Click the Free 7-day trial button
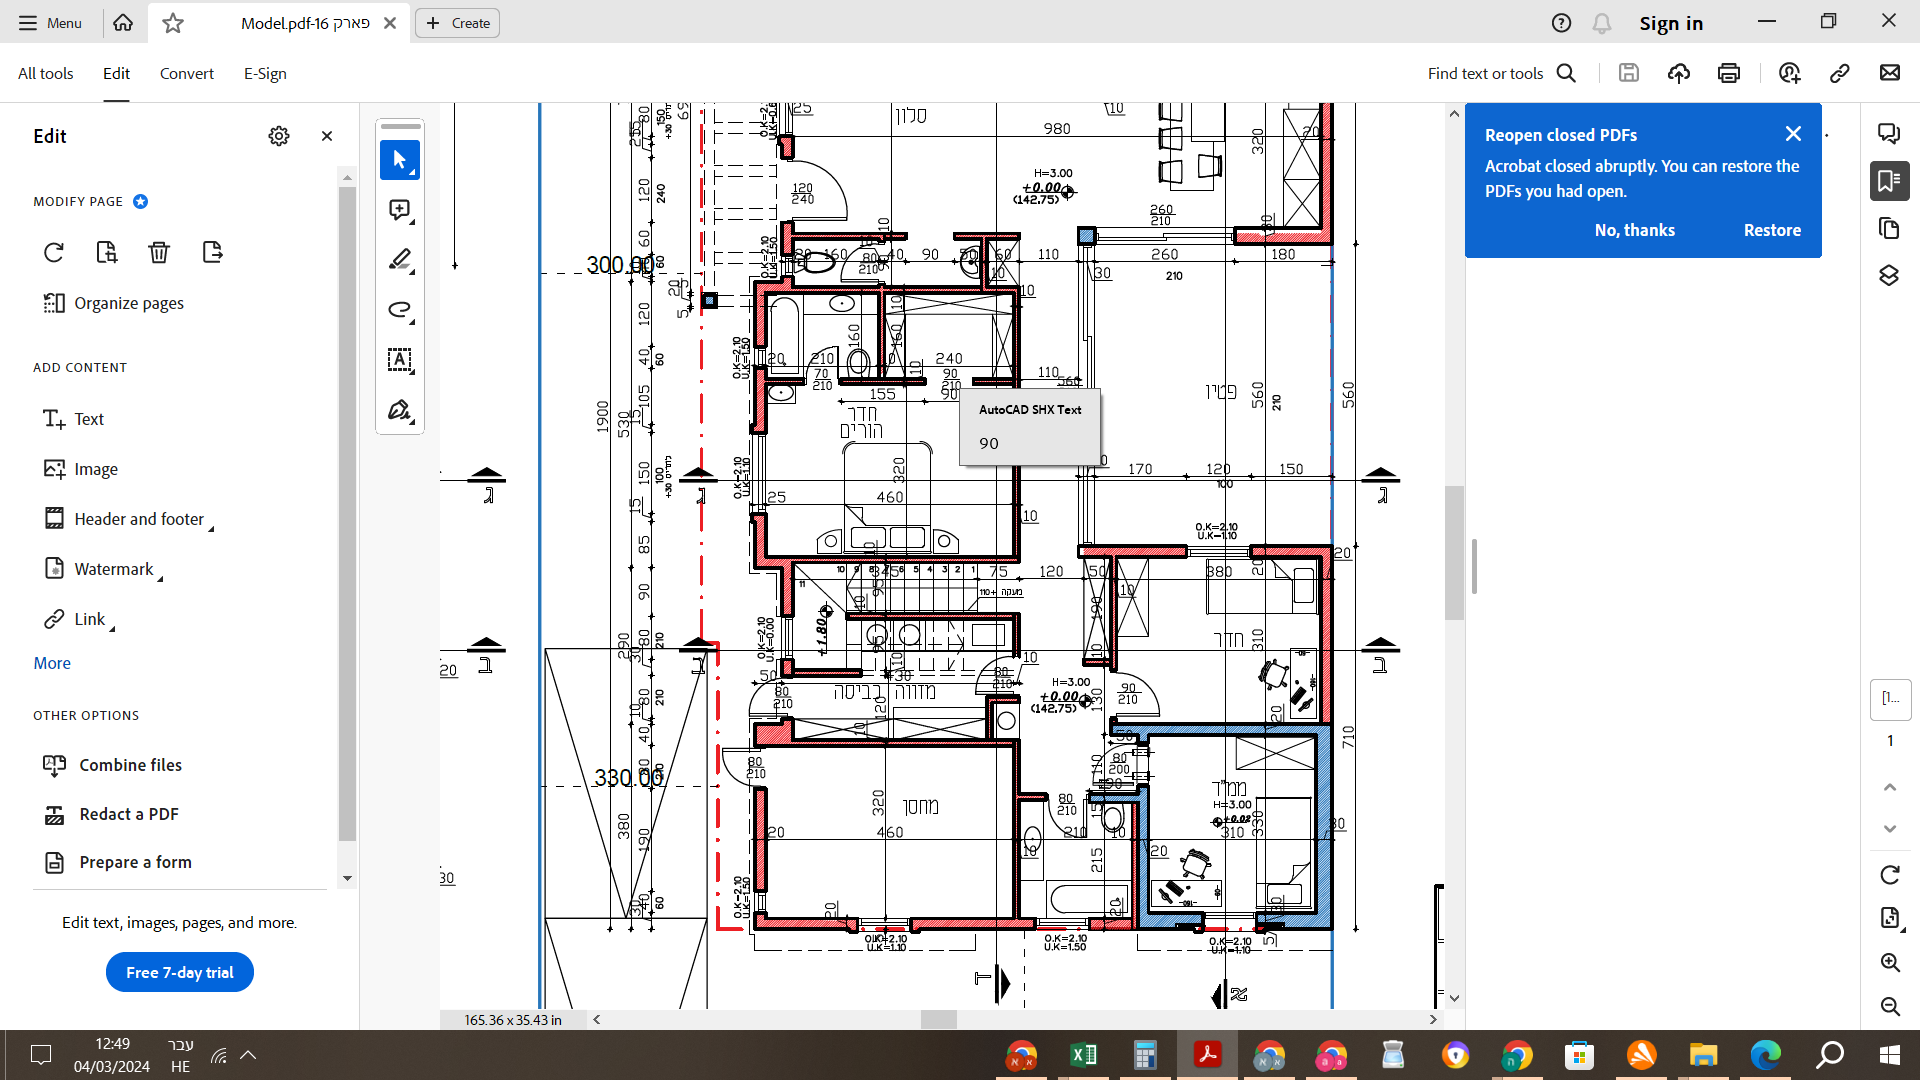This screenshot has width=1920, height=1080. point(180,972)
